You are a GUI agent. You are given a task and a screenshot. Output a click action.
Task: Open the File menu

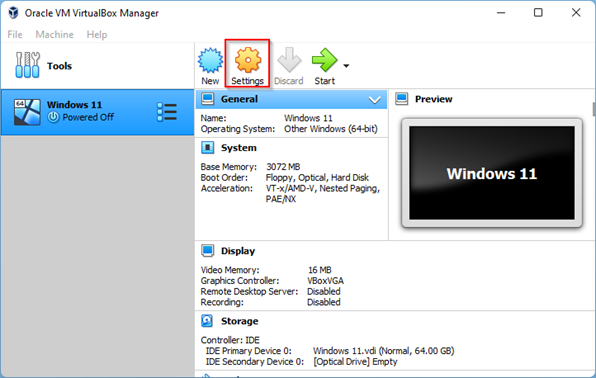tap(15, 35)
